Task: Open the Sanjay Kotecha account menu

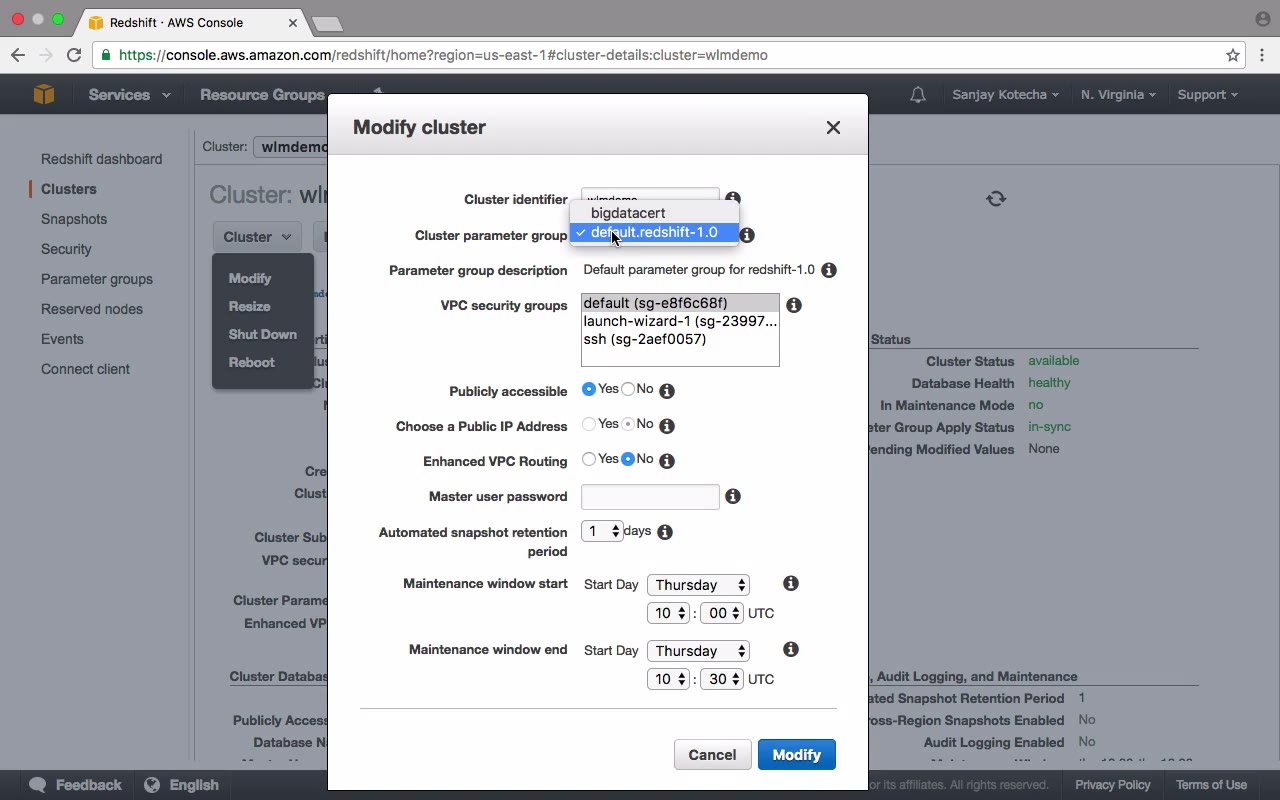Action: click(1006, 95)
